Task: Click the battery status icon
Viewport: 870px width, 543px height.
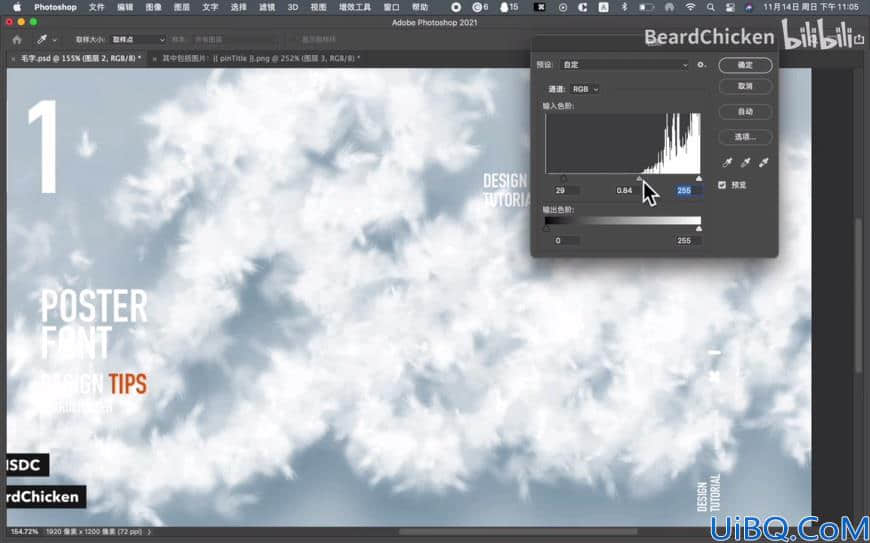Action: pos(646,7)
